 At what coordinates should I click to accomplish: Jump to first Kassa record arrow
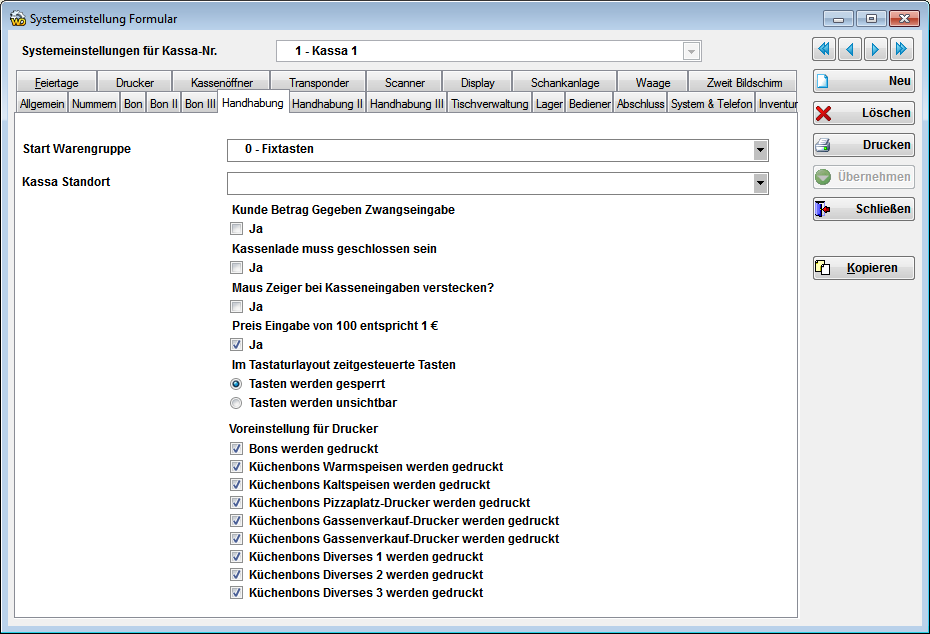click(x=824, y=49)
